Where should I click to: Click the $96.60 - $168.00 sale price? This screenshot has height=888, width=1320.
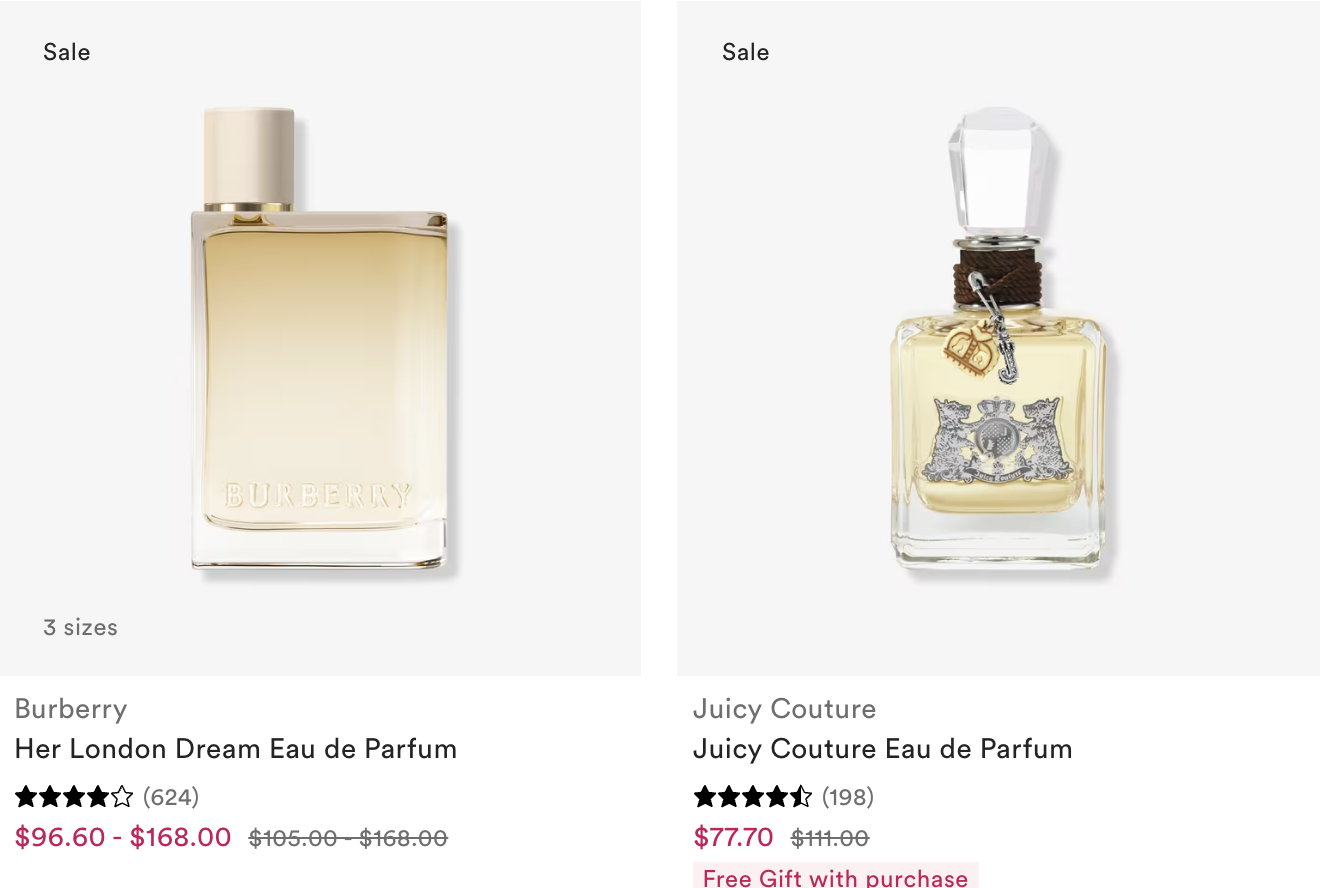123,837
